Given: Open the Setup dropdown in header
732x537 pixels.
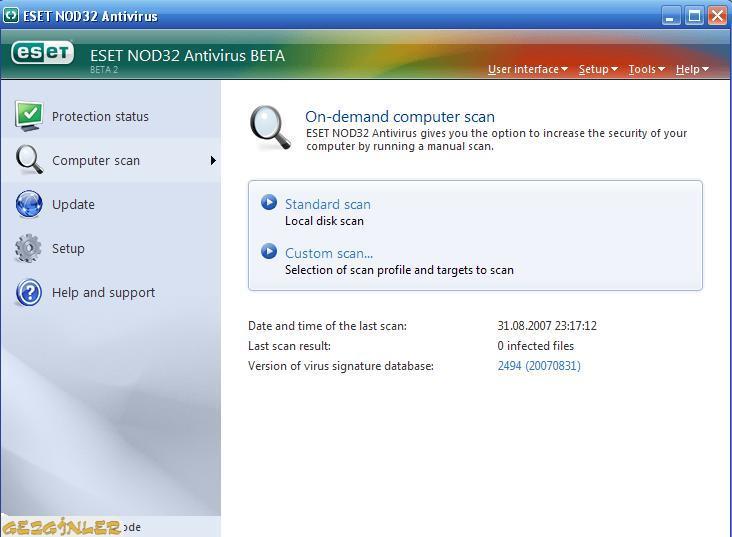Looking at the screenshot, I should coord(598,69).
